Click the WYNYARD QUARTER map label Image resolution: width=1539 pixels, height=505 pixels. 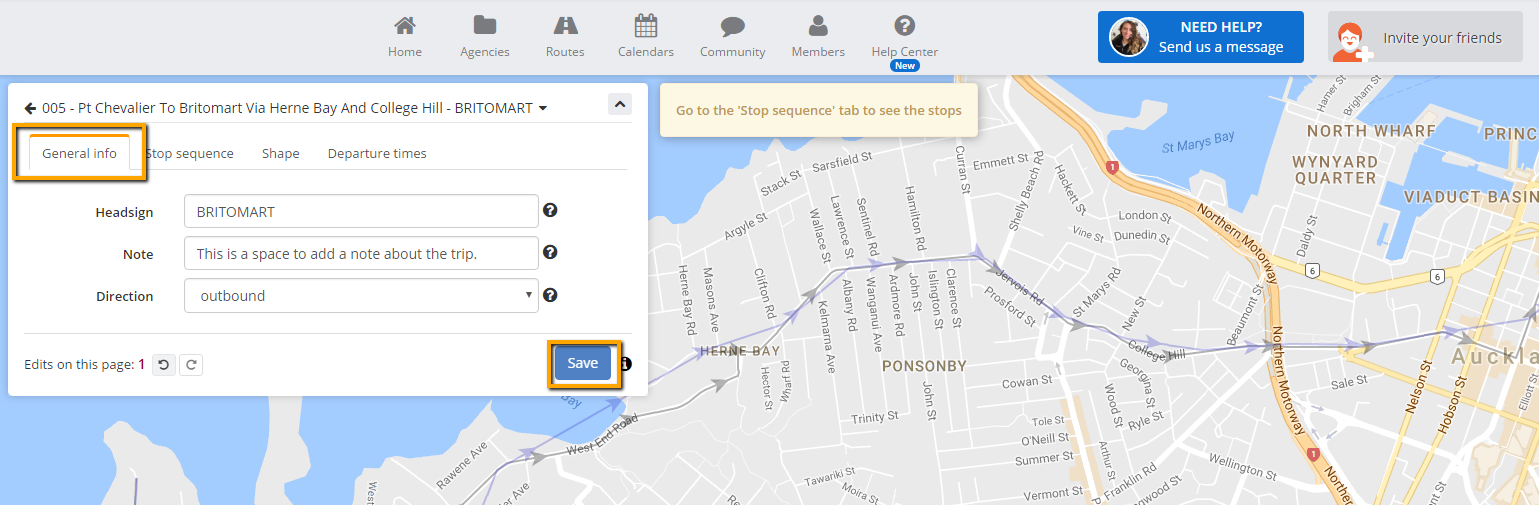click(1335, 169)
